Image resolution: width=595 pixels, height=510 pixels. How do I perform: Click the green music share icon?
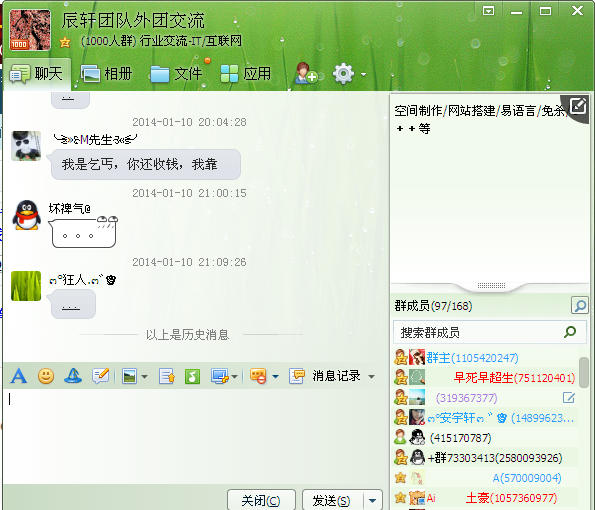pos(192,376)
